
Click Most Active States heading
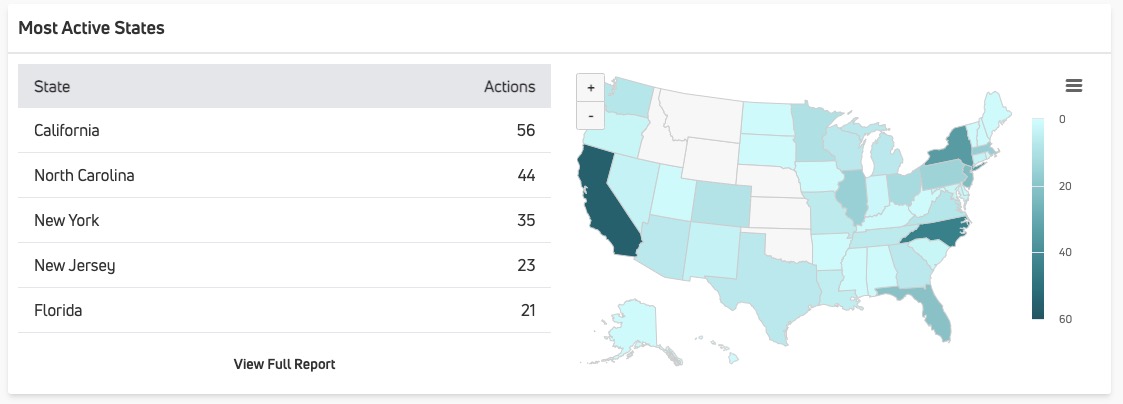point(91,28)
